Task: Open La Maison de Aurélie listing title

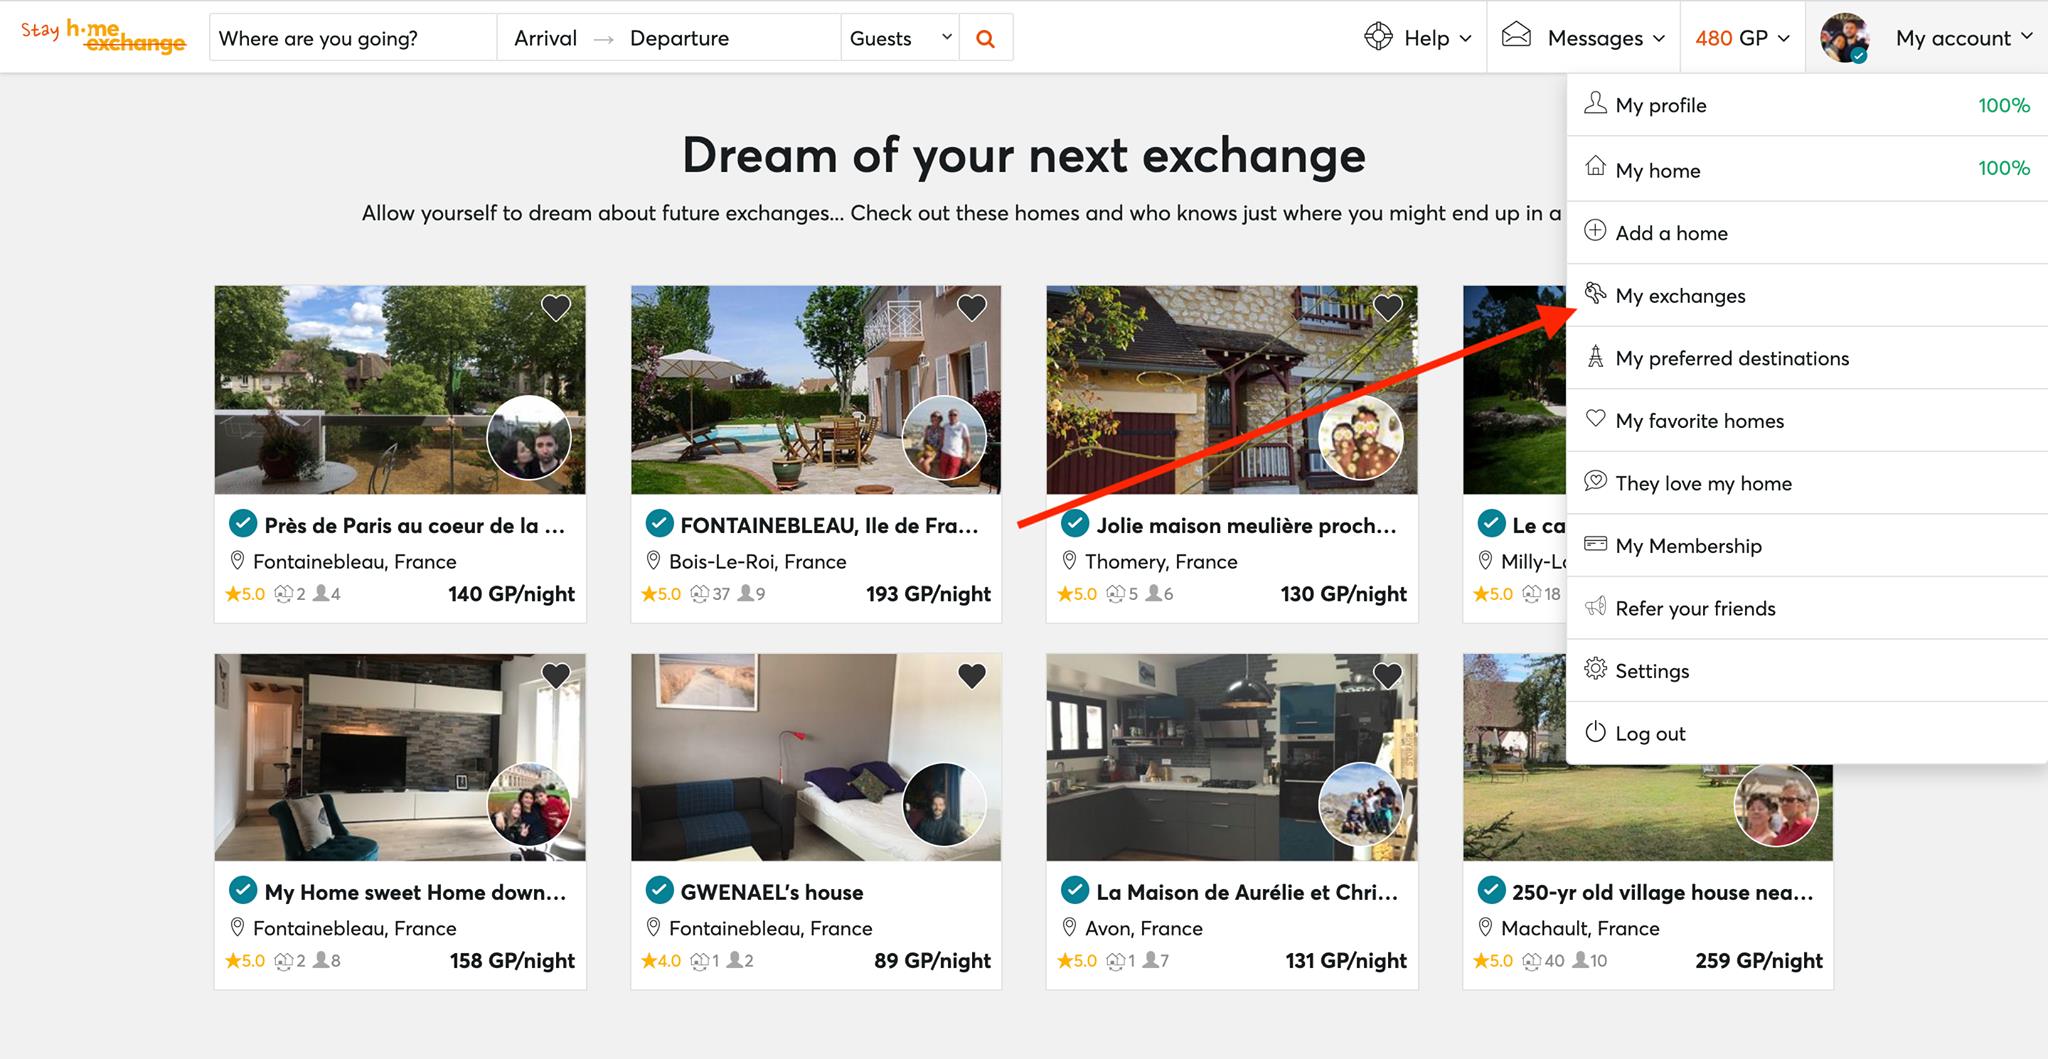Action: [1246, 892]
